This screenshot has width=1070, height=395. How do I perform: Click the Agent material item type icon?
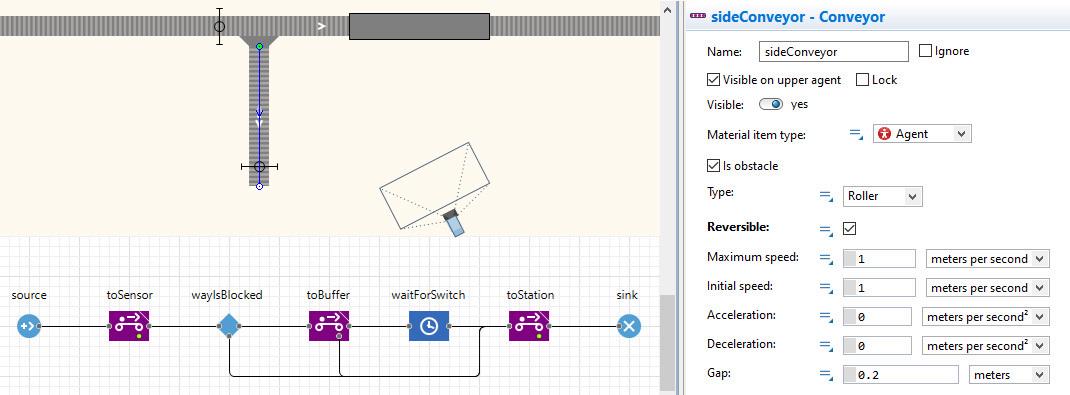pos(885,134)
